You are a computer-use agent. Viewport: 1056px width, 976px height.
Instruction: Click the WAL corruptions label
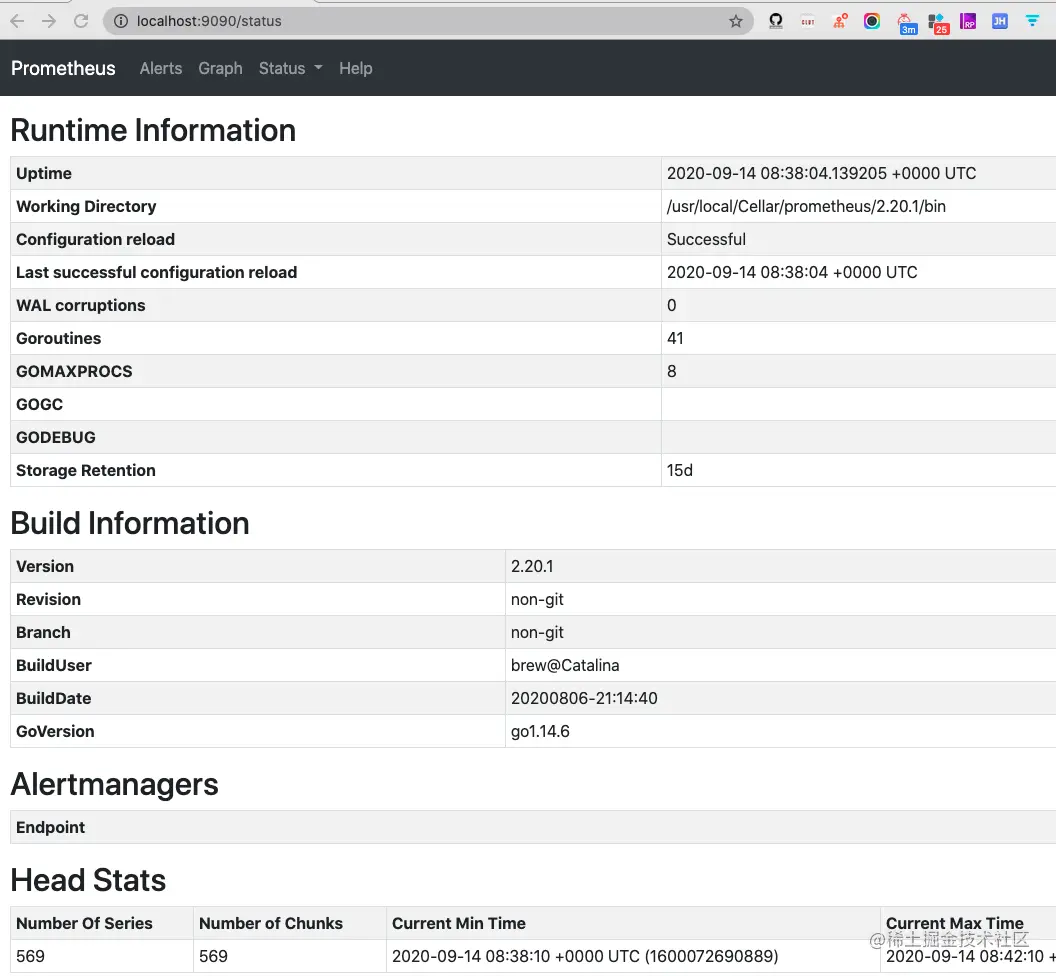[81, 305]
